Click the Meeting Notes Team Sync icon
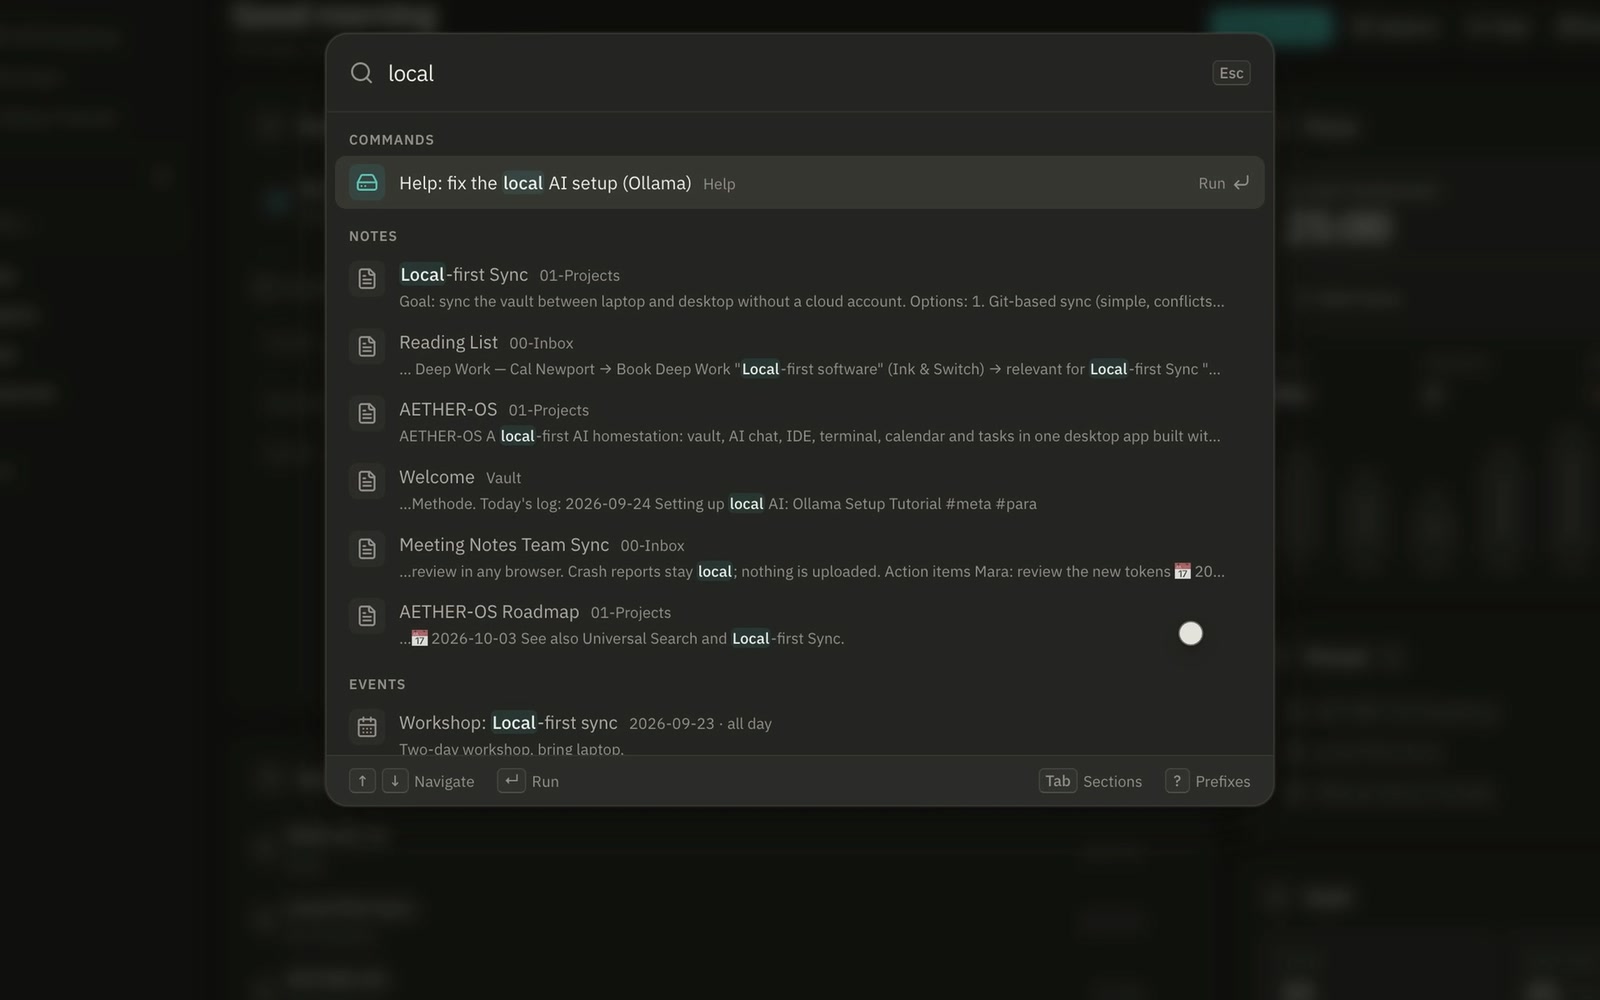Image resolution: width=1600 pixels, height=1000 pixels. (367, 548)
